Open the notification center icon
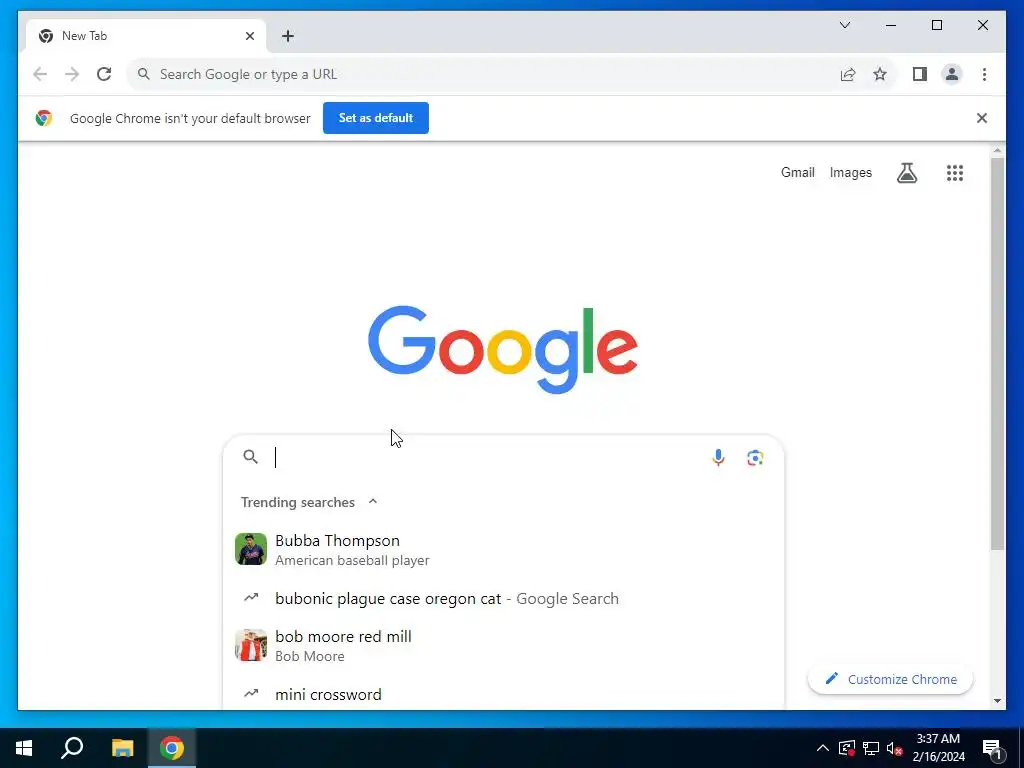 pyautogui.click(x=992, y=749)
